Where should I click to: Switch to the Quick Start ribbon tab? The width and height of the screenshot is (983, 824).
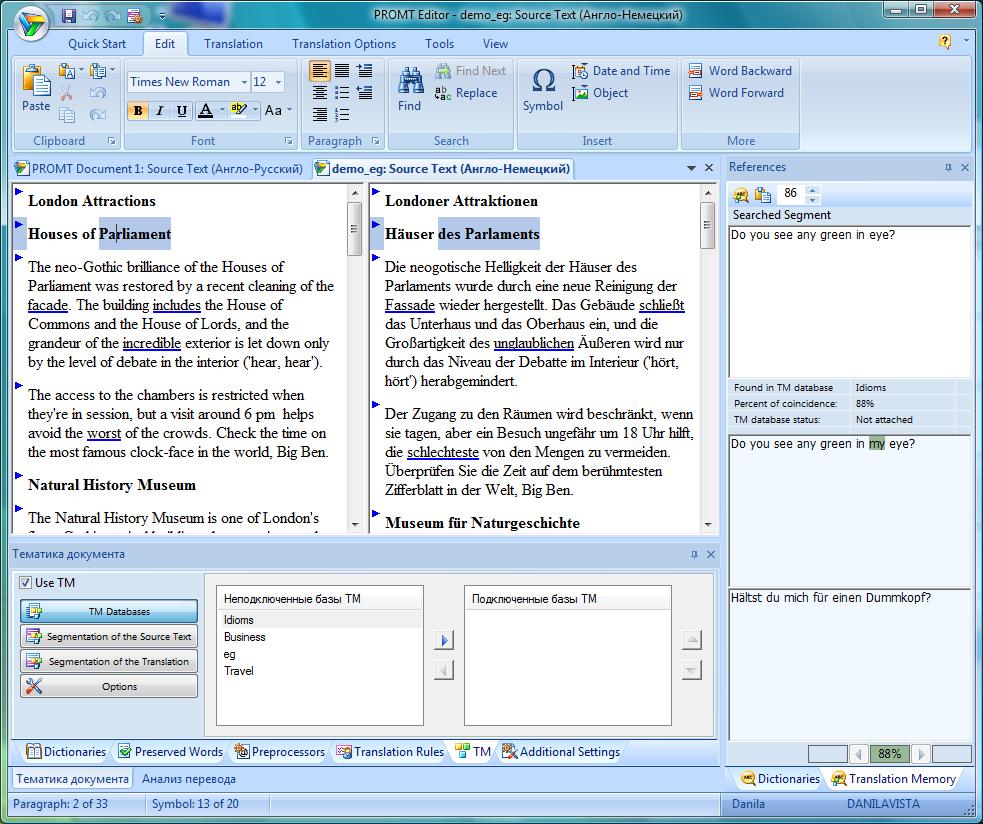click(97, 44)
